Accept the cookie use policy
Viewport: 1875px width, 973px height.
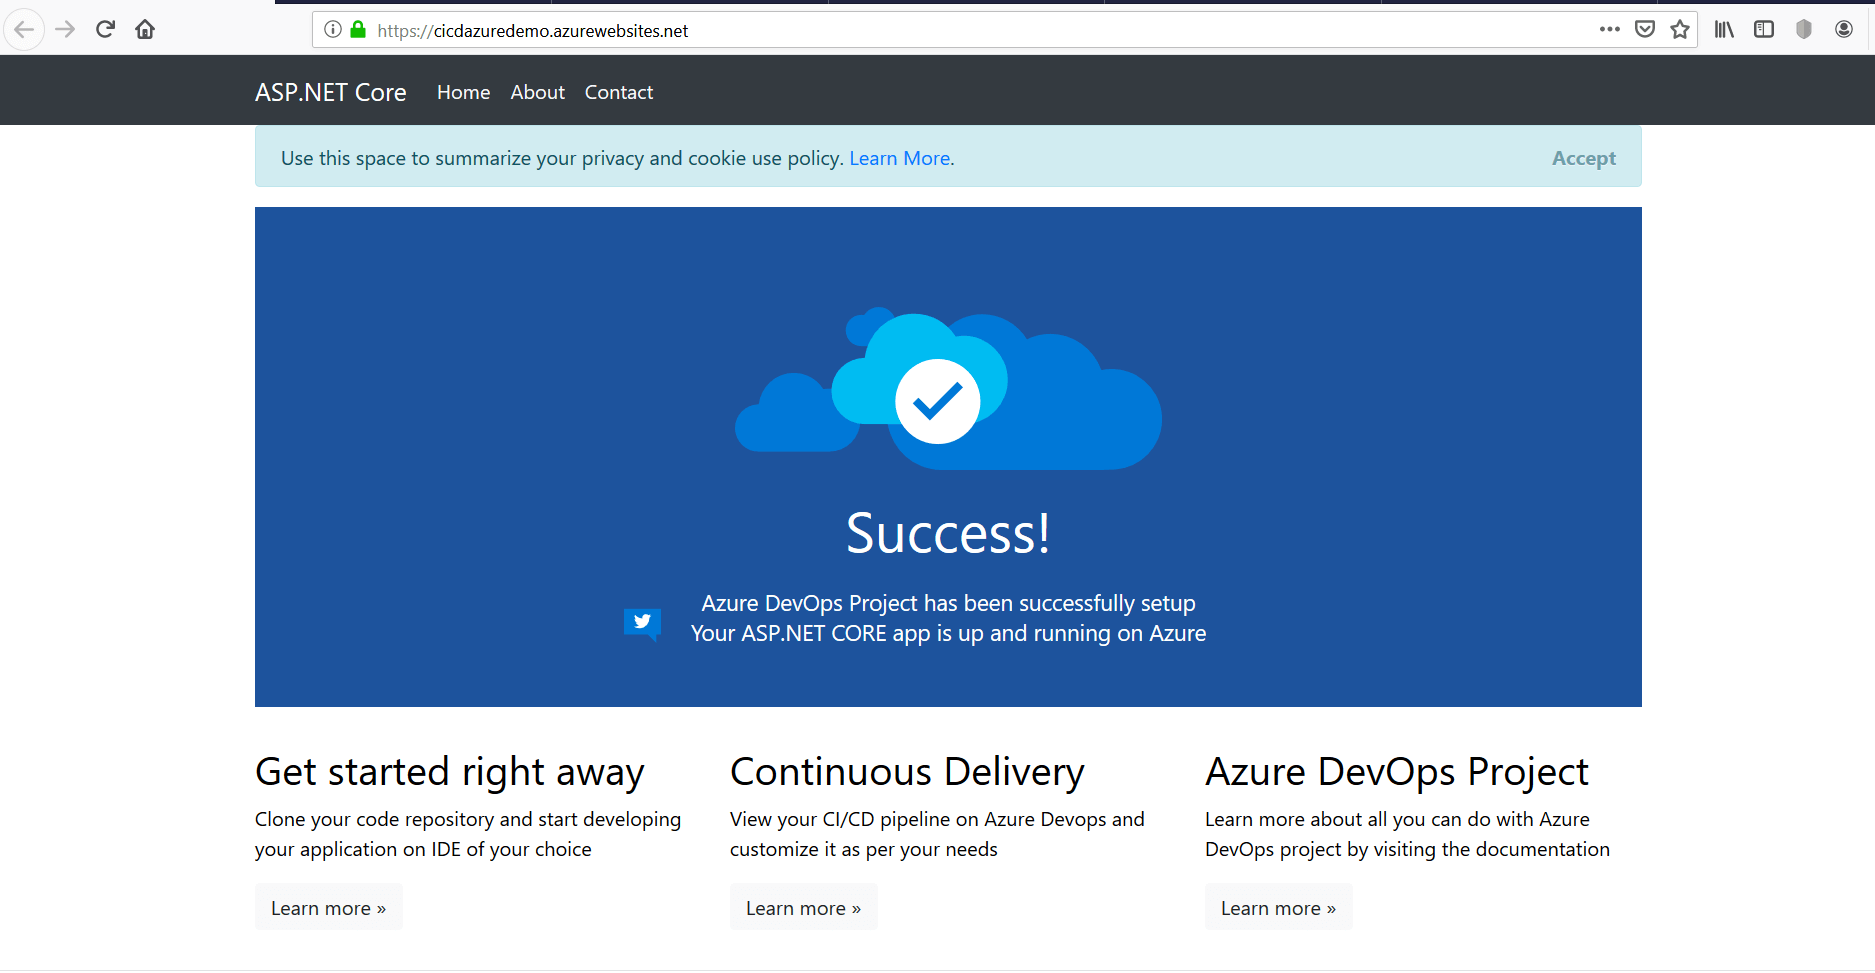tap(1583, 158)
